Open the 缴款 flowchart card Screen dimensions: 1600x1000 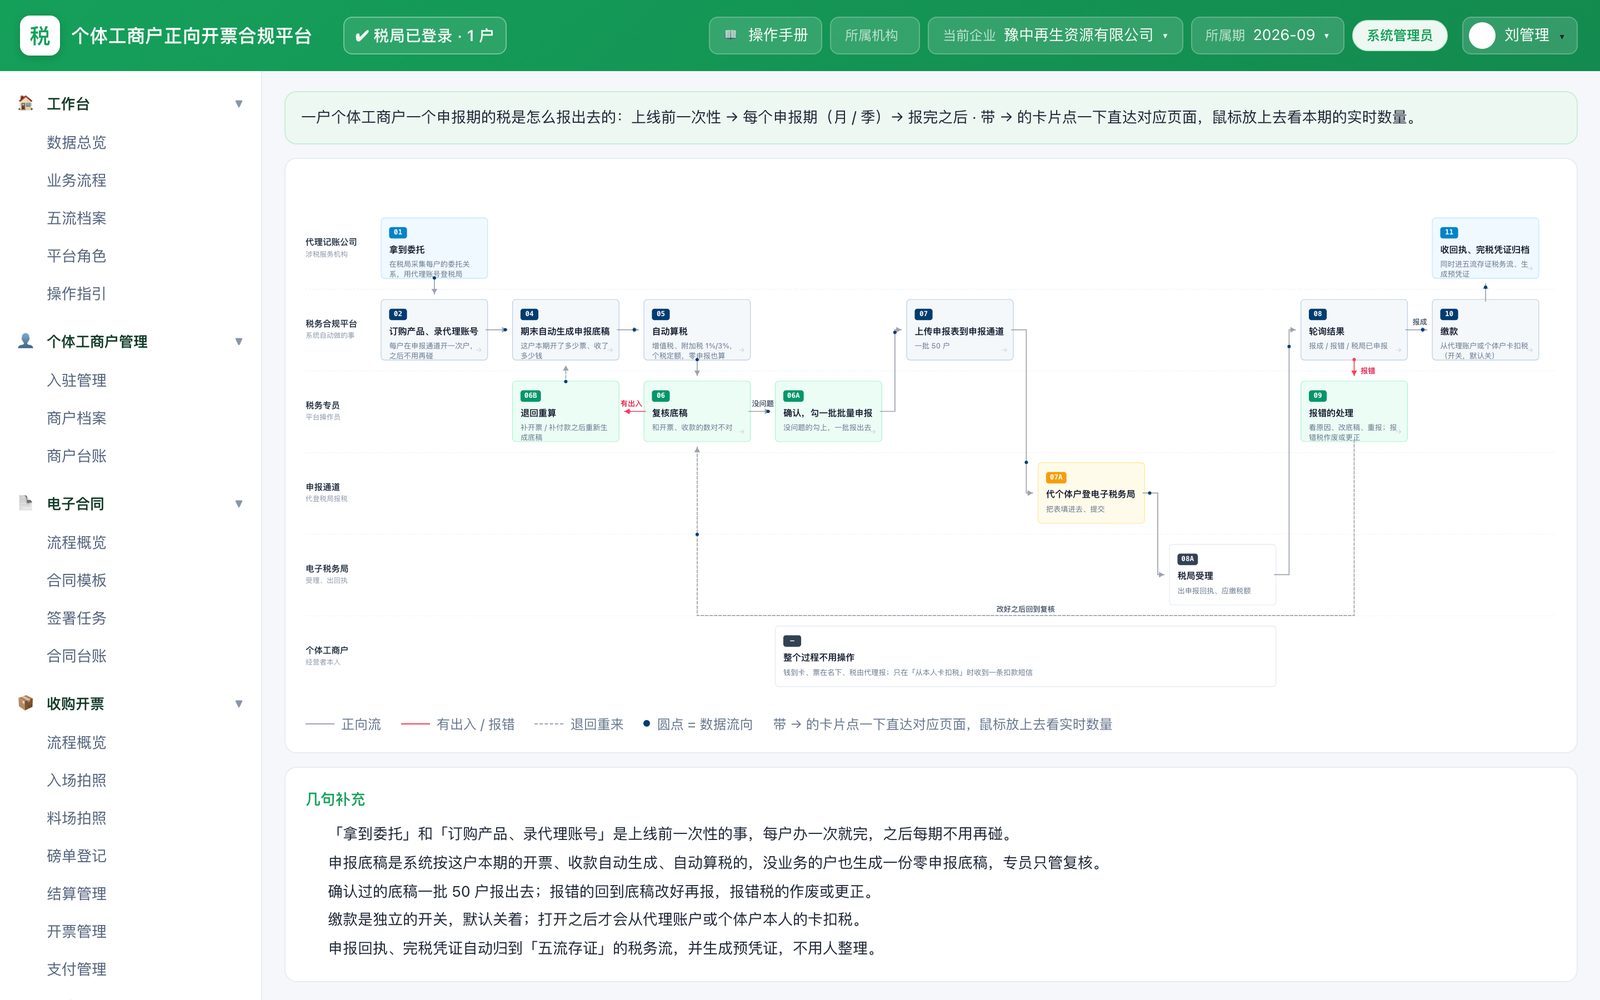pos(1485,330)
